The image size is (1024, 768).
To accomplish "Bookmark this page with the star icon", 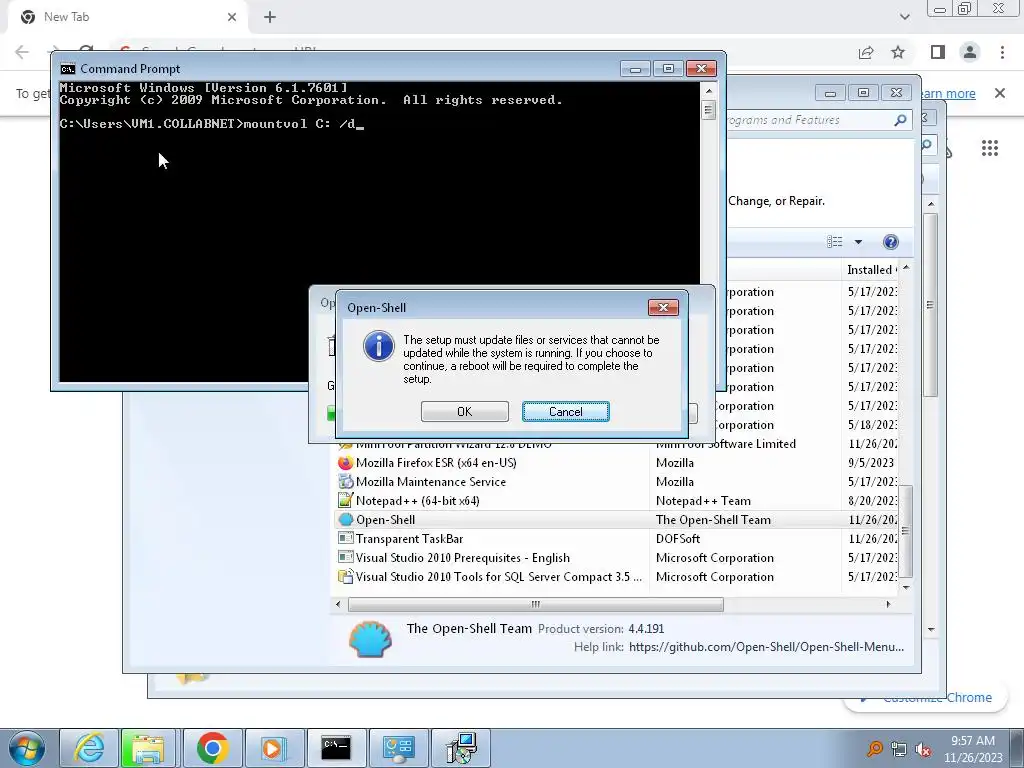I will (x=898, y=52).
